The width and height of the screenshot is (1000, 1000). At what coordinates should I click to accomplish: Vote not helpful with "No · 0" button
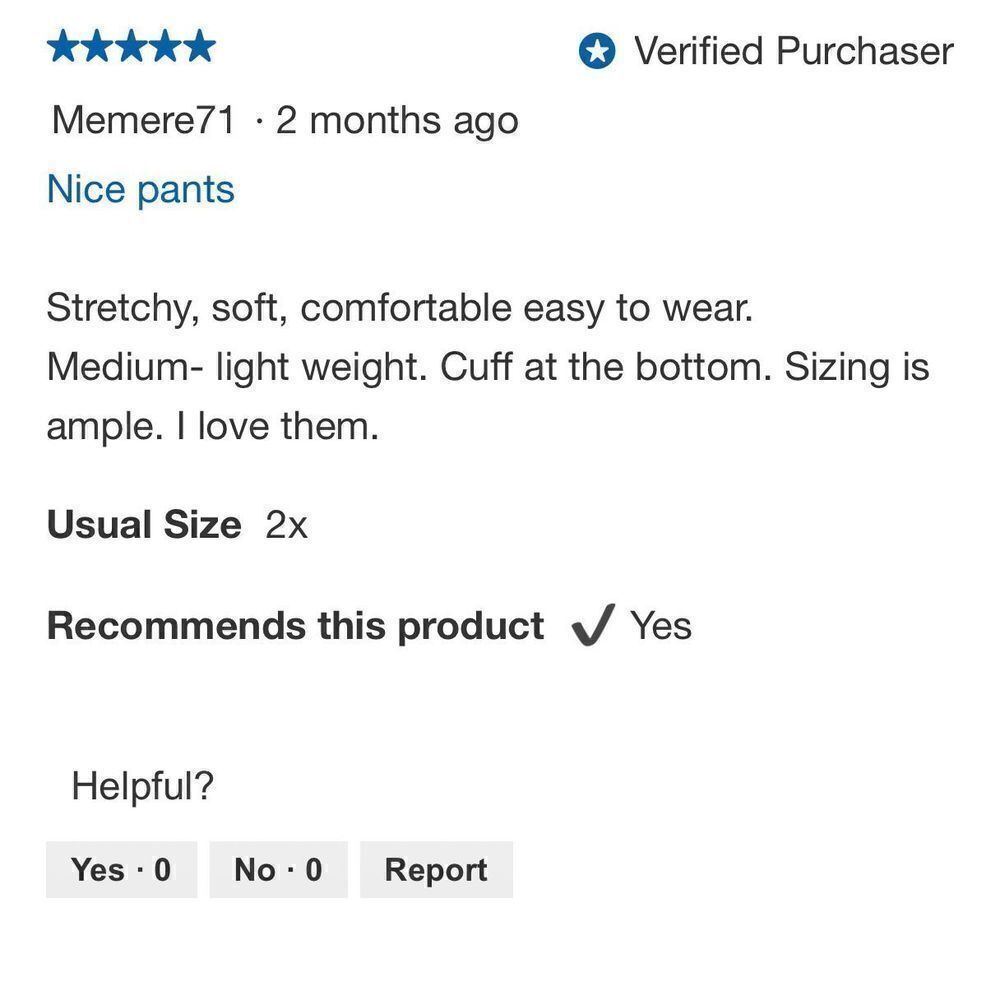pyautogui.click(x=278, y=869)
